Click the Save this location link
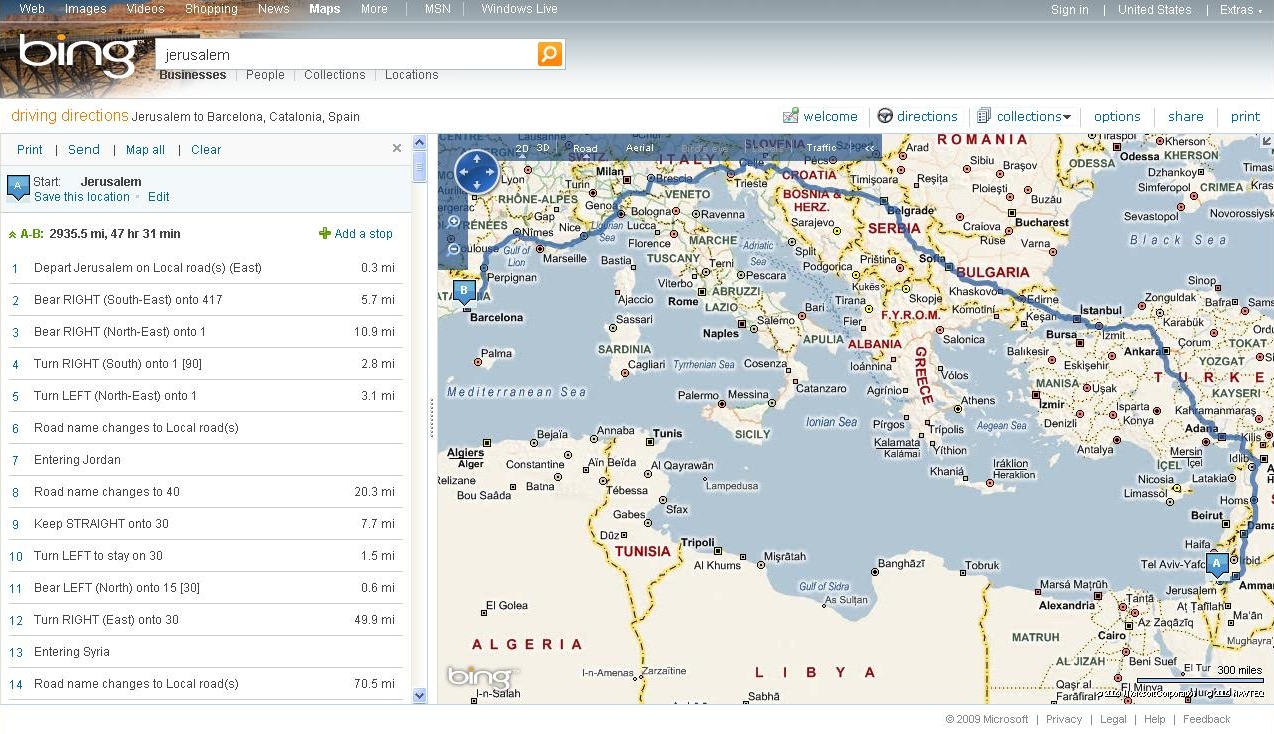The width and height of the screenshot is (1274, 734). tap(82, 197)
